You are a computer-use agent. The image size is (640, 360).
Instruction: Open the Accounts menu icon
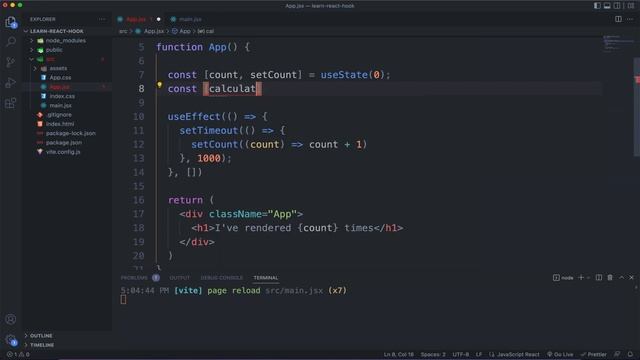click(11, 319)
